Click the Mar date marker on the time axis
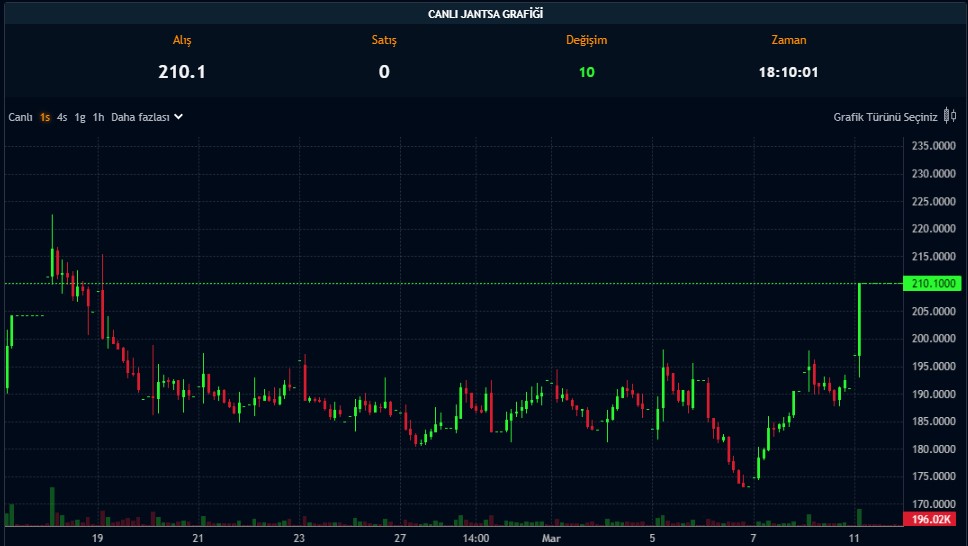Image resolution: width=968 pixels, height=546 pixels. 551,538
